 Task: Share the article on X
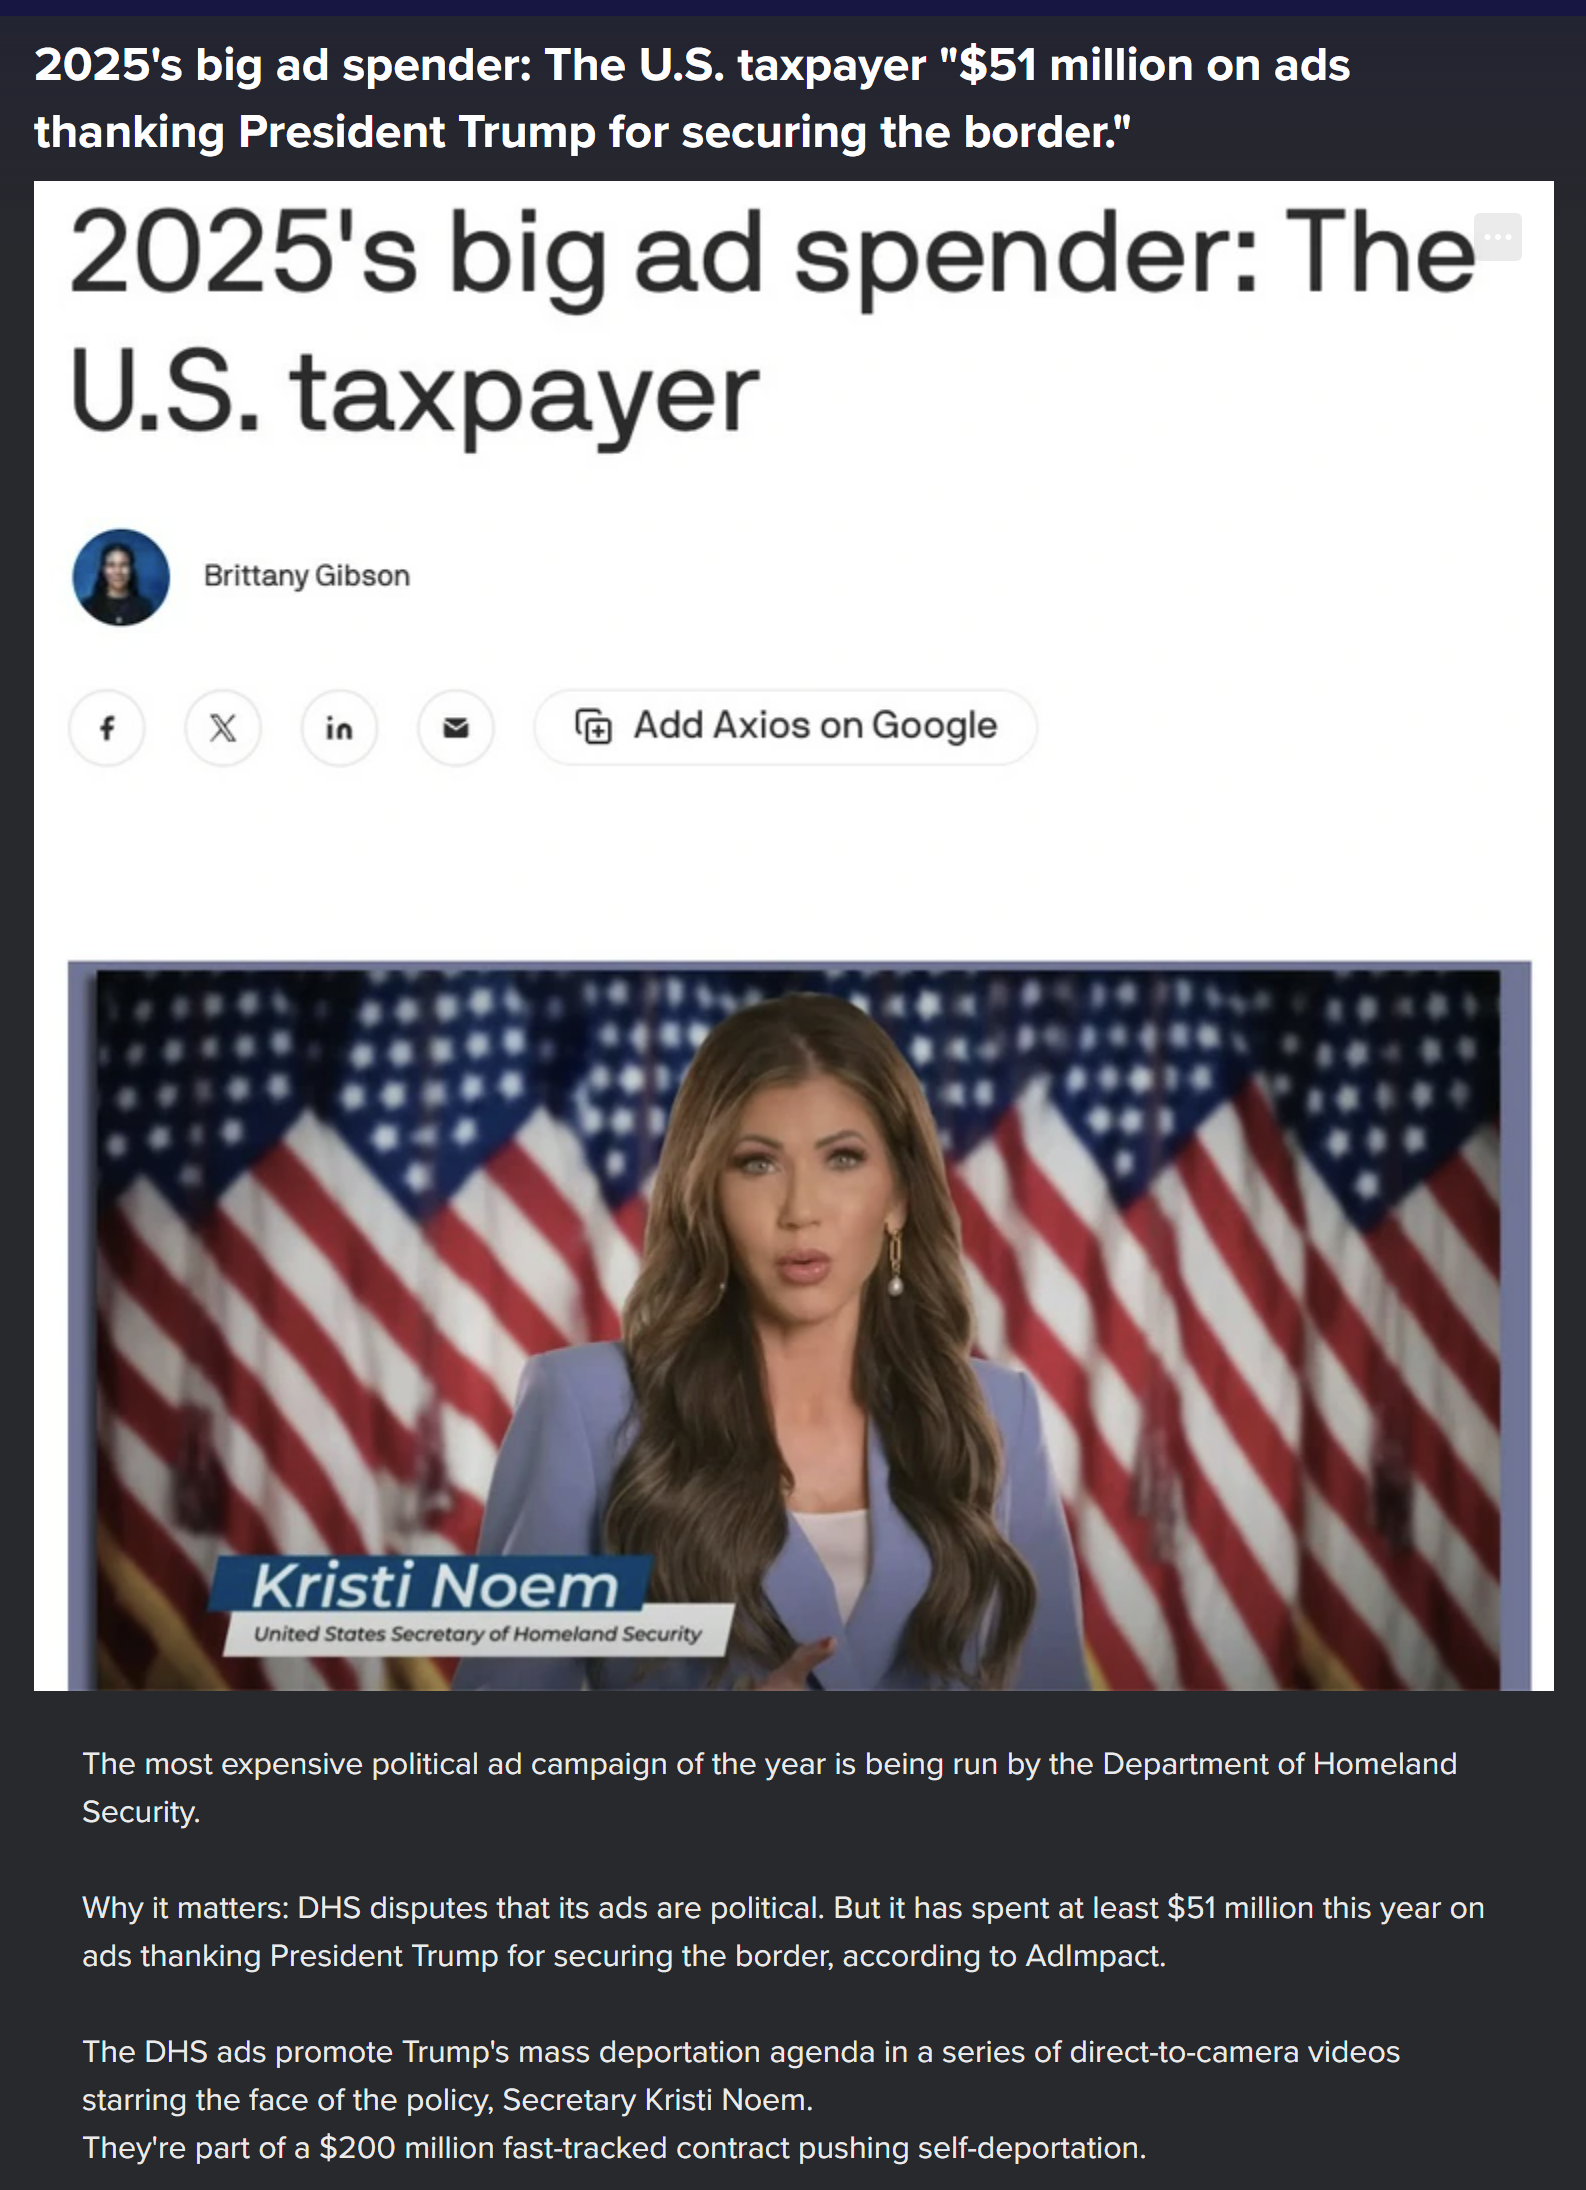(x=223, y=727)
